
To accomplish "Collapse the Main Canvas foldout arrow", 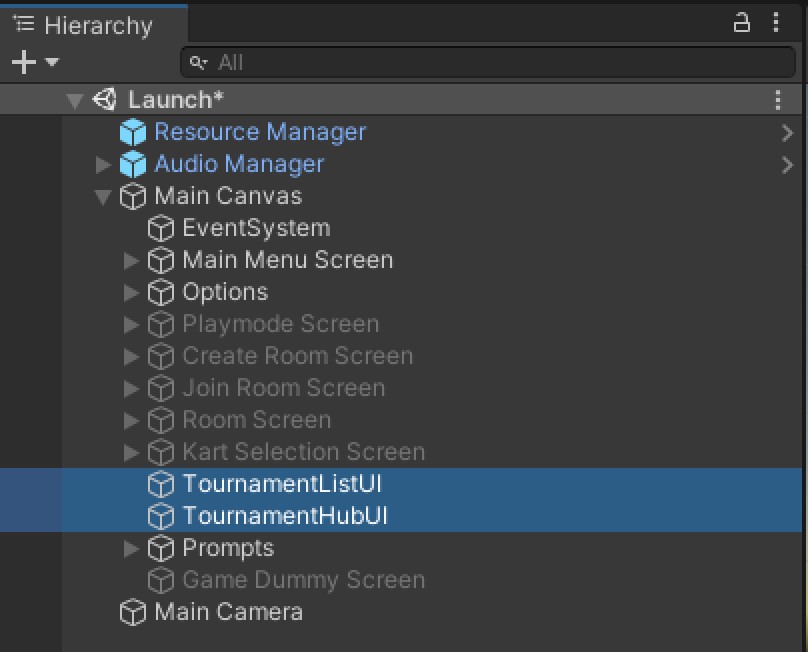I will click(x=102, y=197).
